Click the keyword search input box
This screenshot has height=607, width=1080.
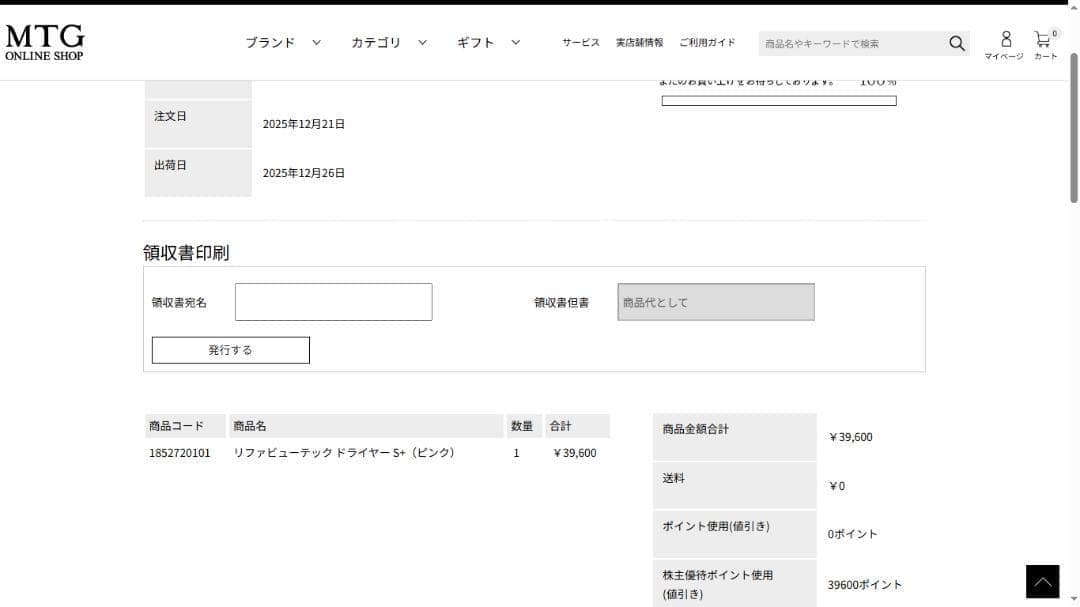click(855, 43)
